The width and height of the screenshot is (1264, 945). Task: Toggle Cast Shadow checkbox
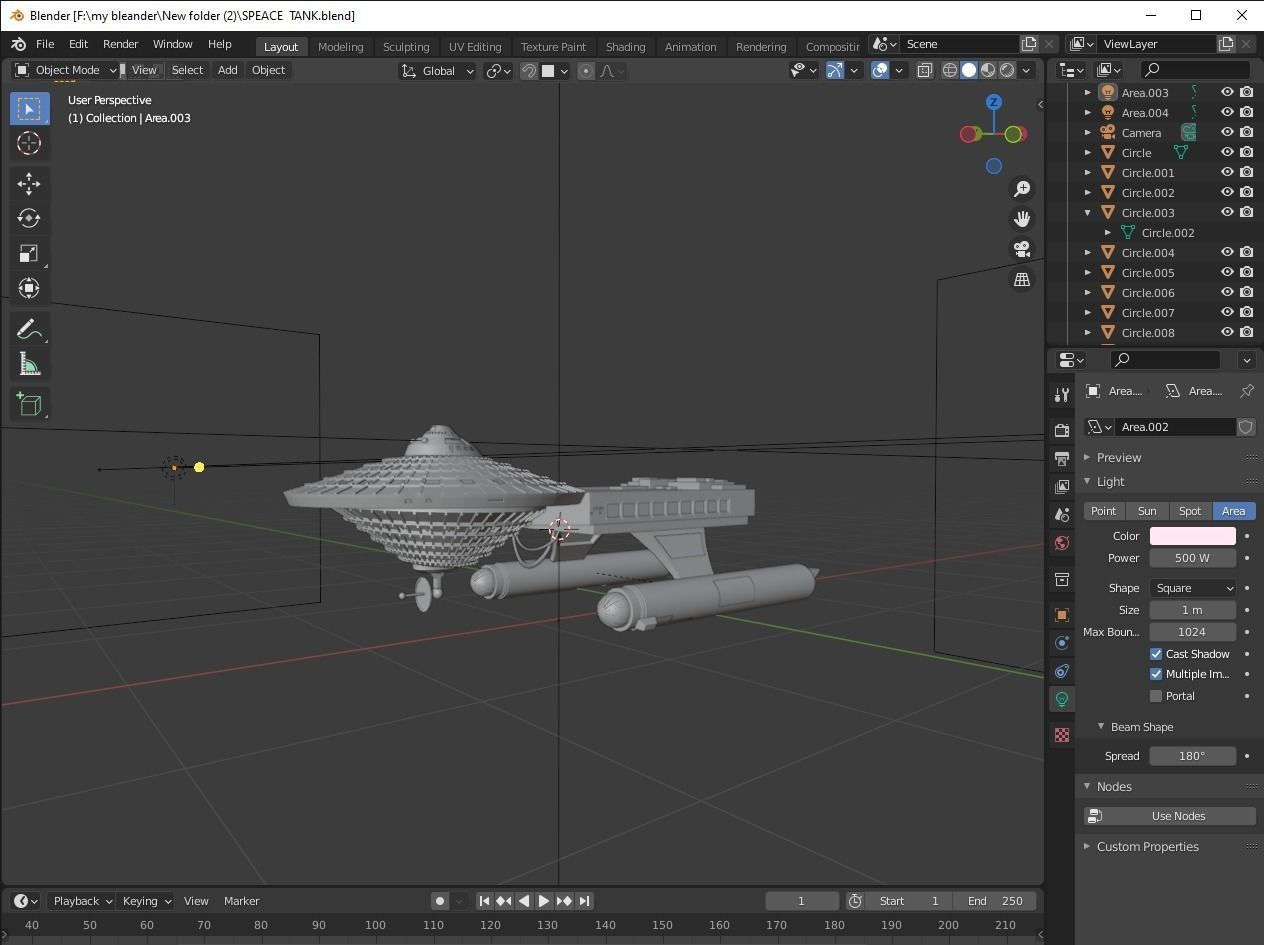coord(1156,654)
